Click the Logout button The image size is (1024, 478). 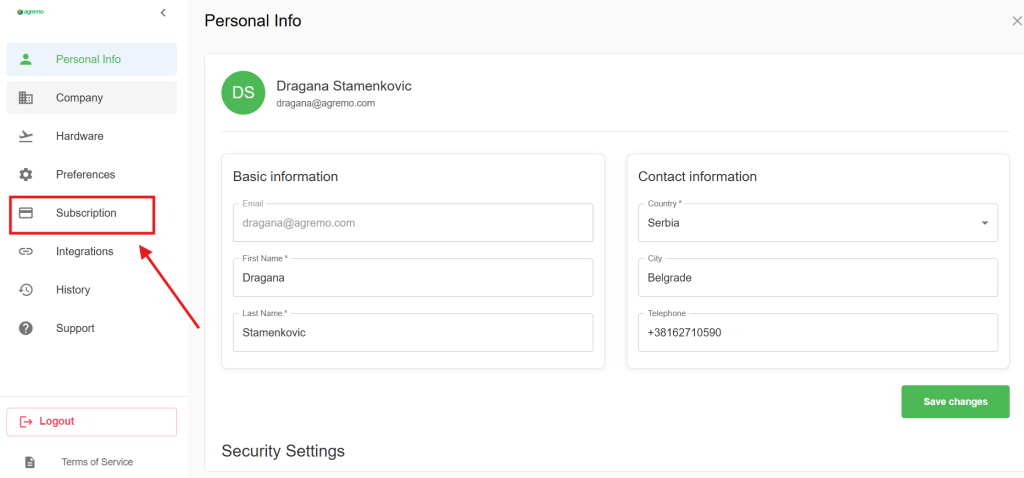point(91,422)
